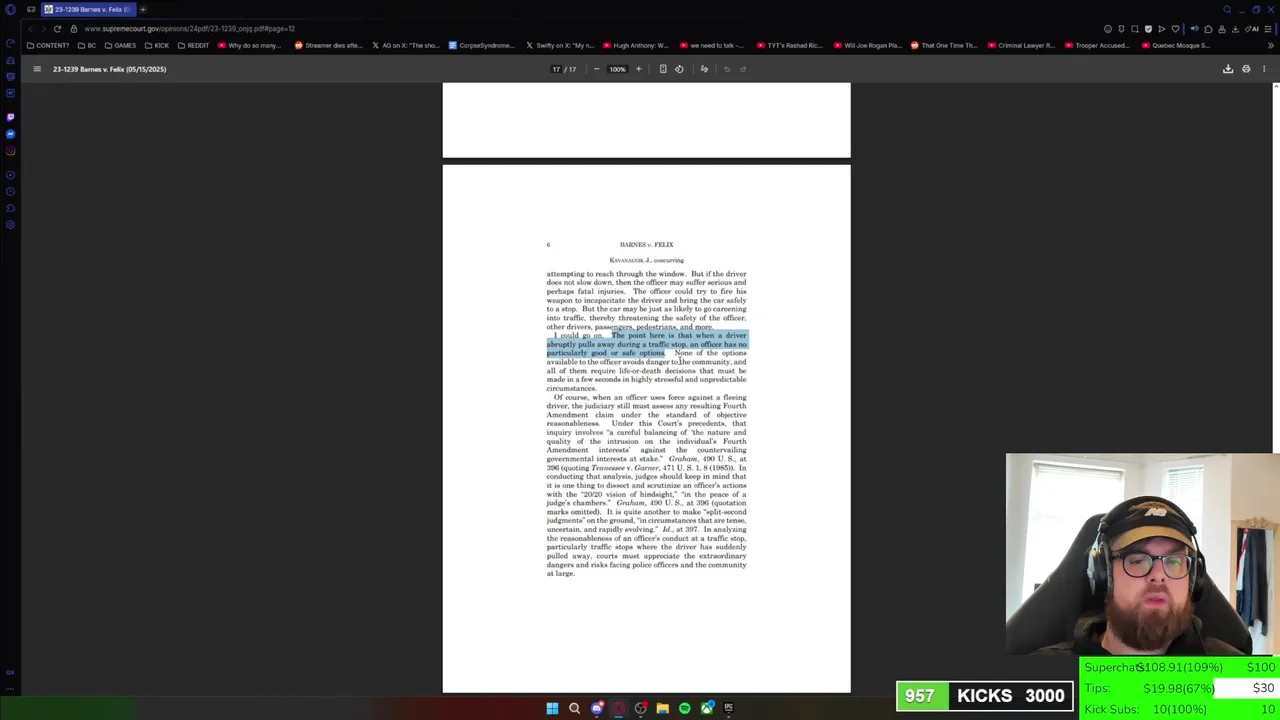Open the PDF more actions menu
Viewport: 1280px width, 720px height.
point(1264,69)
